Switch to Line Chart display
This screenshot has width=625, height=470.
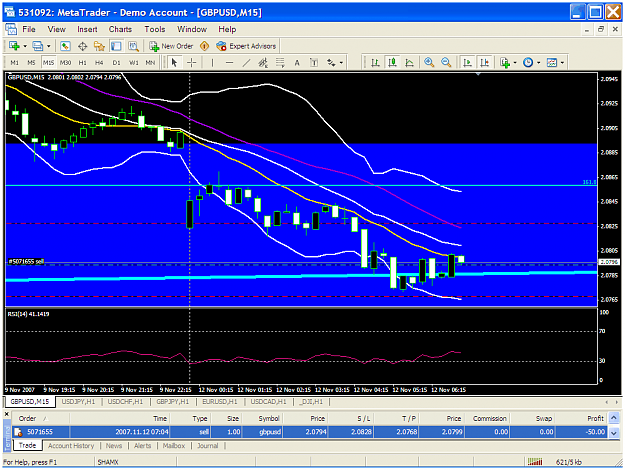[409, 63]
